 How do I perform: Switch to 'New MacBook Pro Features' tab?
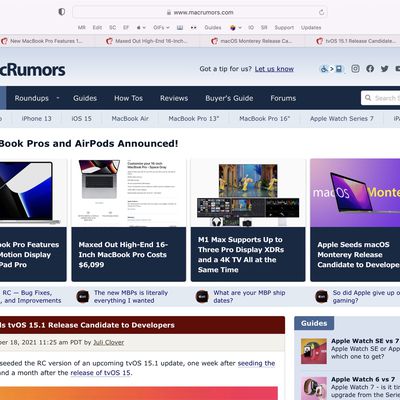pyautogui.click(x=47, y=41)
